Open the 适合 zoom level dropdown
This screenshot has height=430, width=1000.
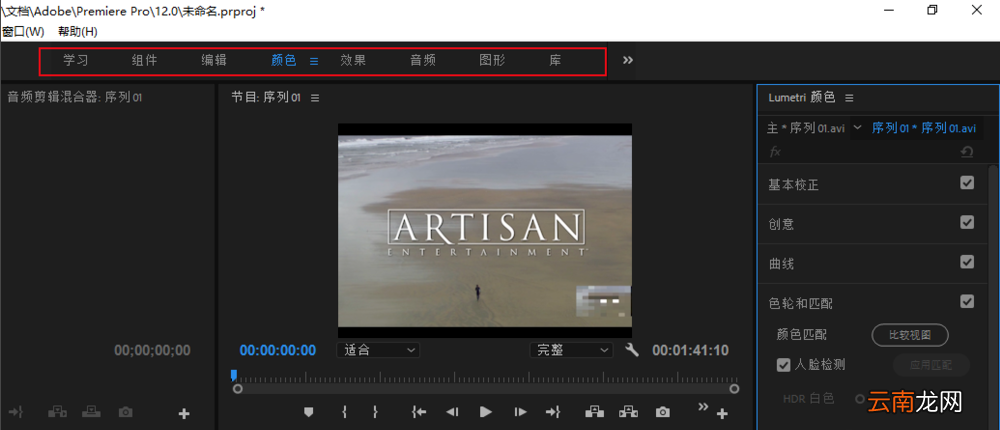point(378,350)
